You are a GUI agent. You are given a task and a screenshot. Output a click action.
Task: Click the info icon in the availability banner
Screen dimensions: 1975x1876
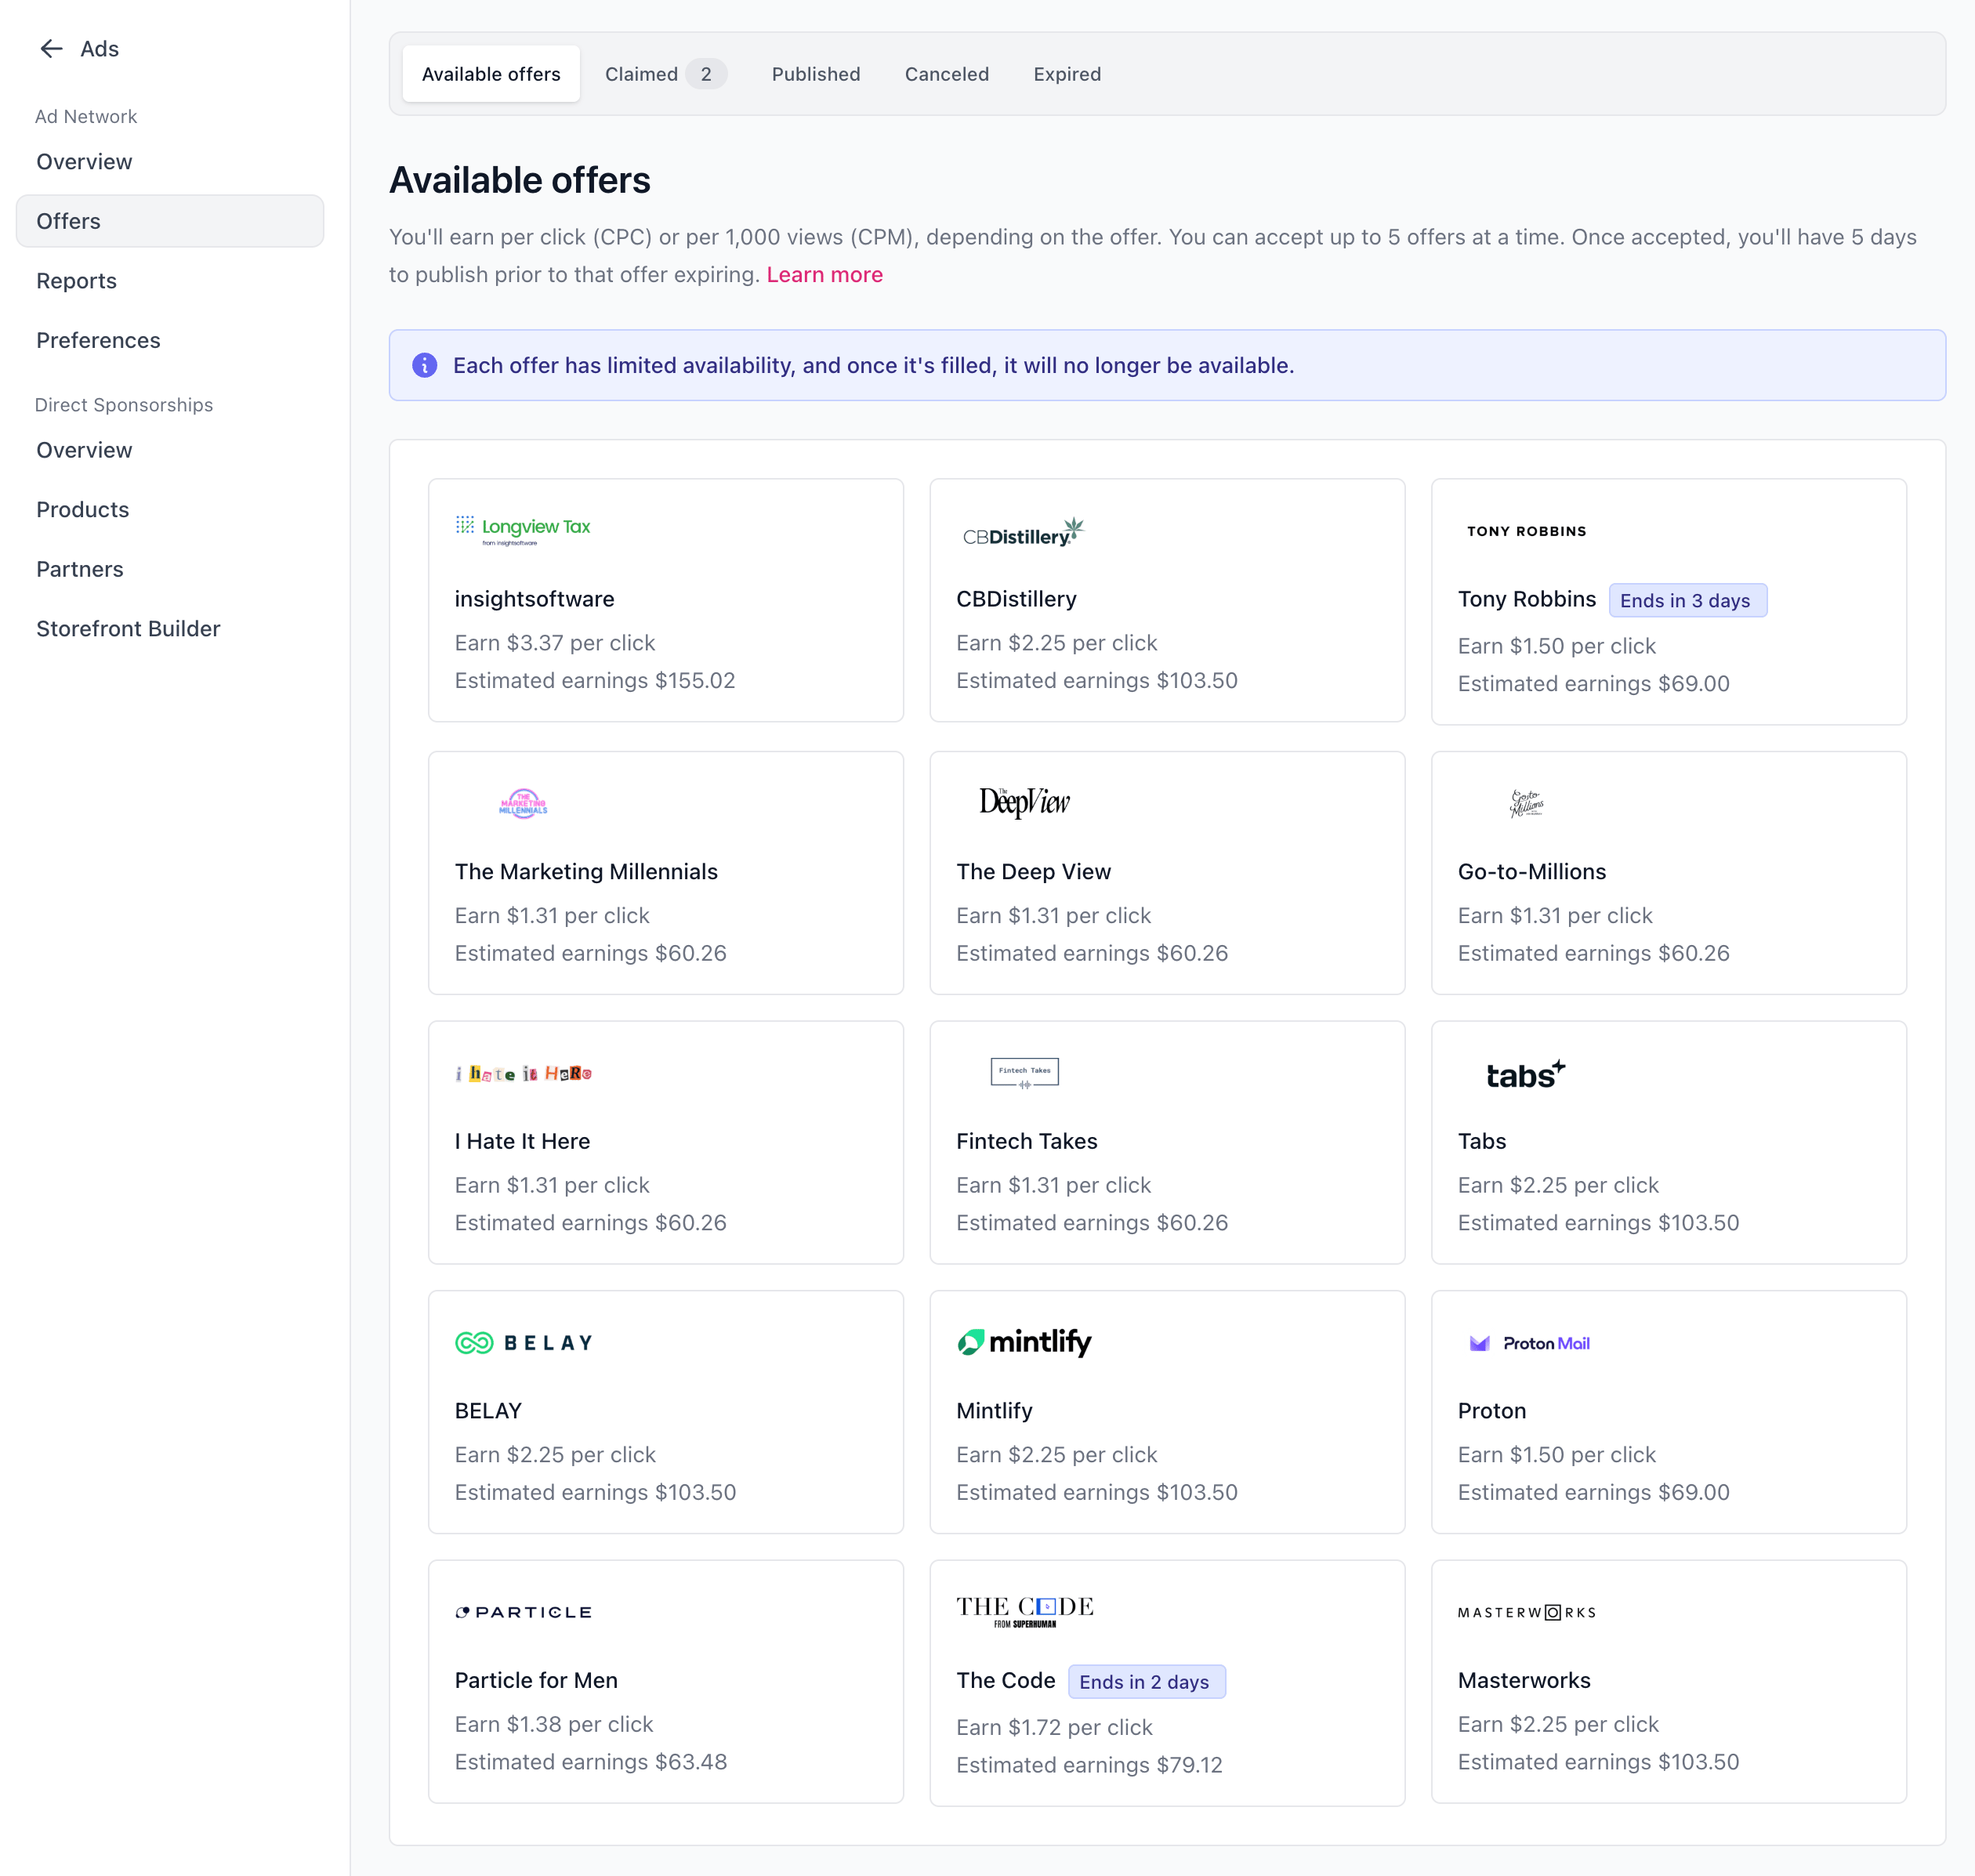tap(425, 366)
